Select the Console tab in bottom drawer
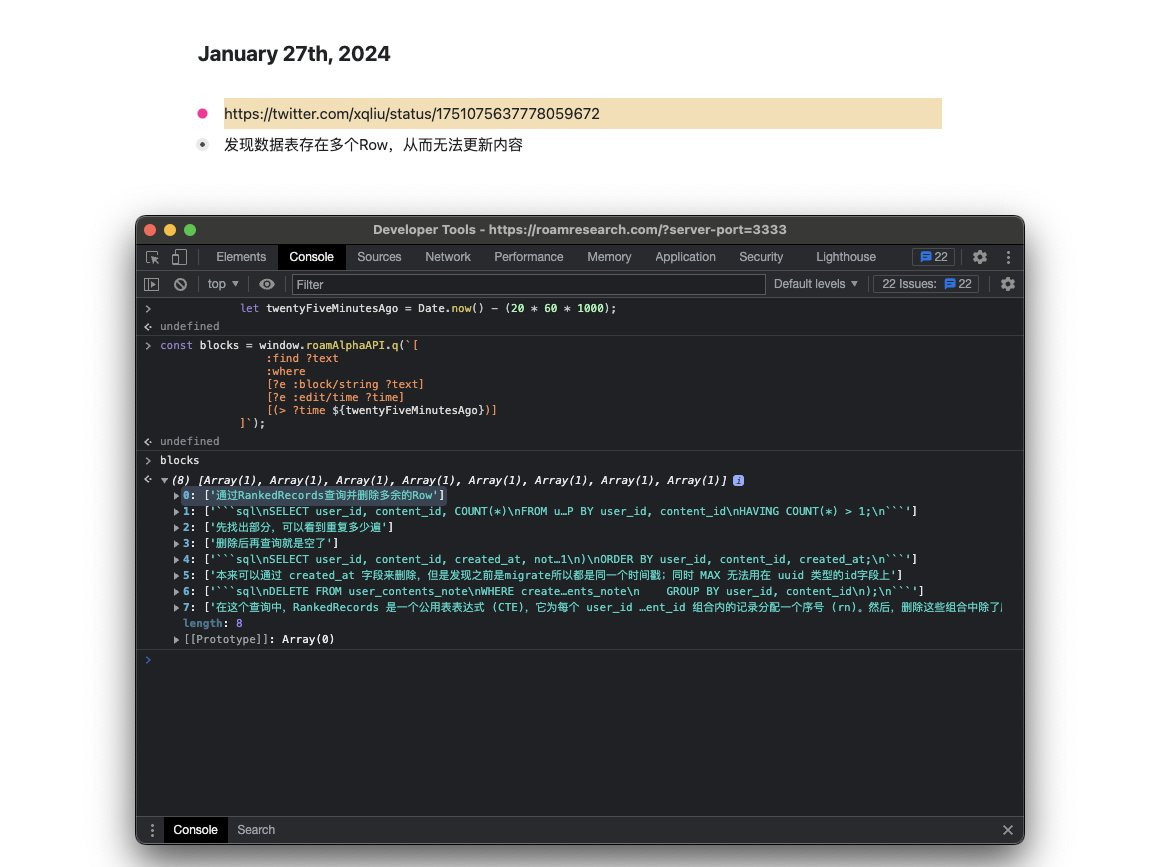 click(196, 830)
